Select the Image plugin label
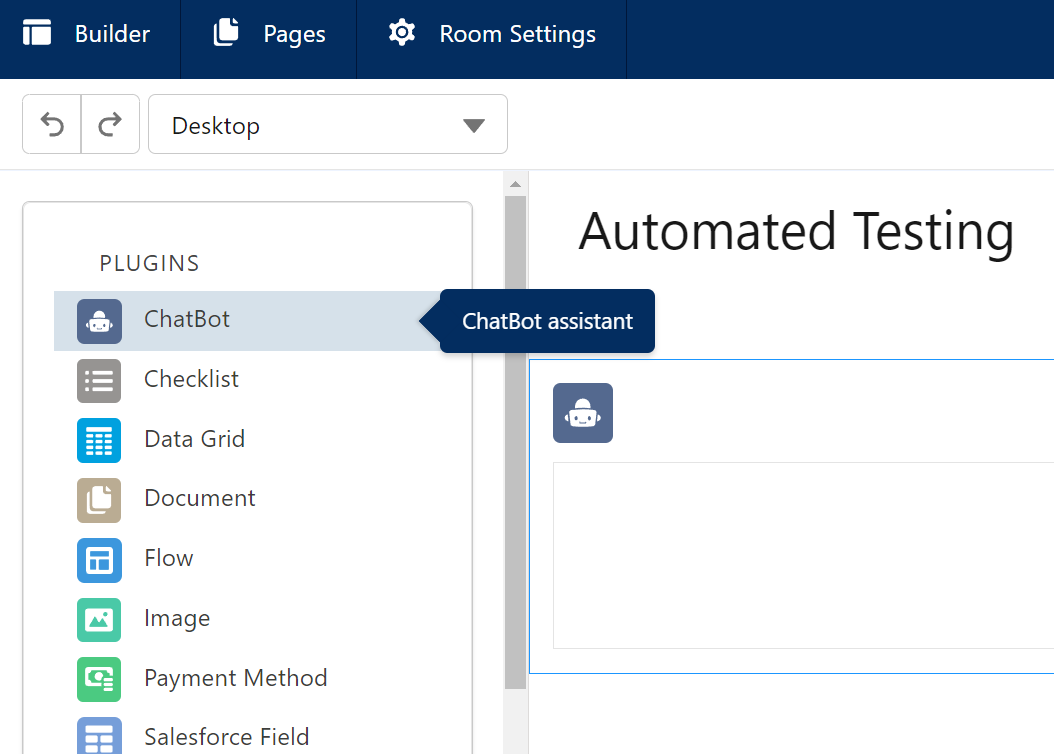The height and width of the screenshot is (754, 1054). [x=177, y=618]
